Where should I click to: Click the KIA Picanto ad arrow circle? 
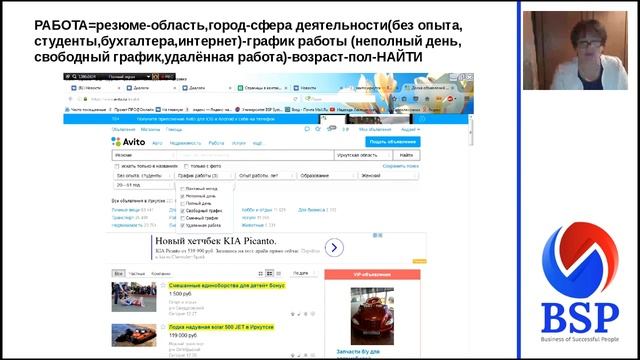click(334, 247)
